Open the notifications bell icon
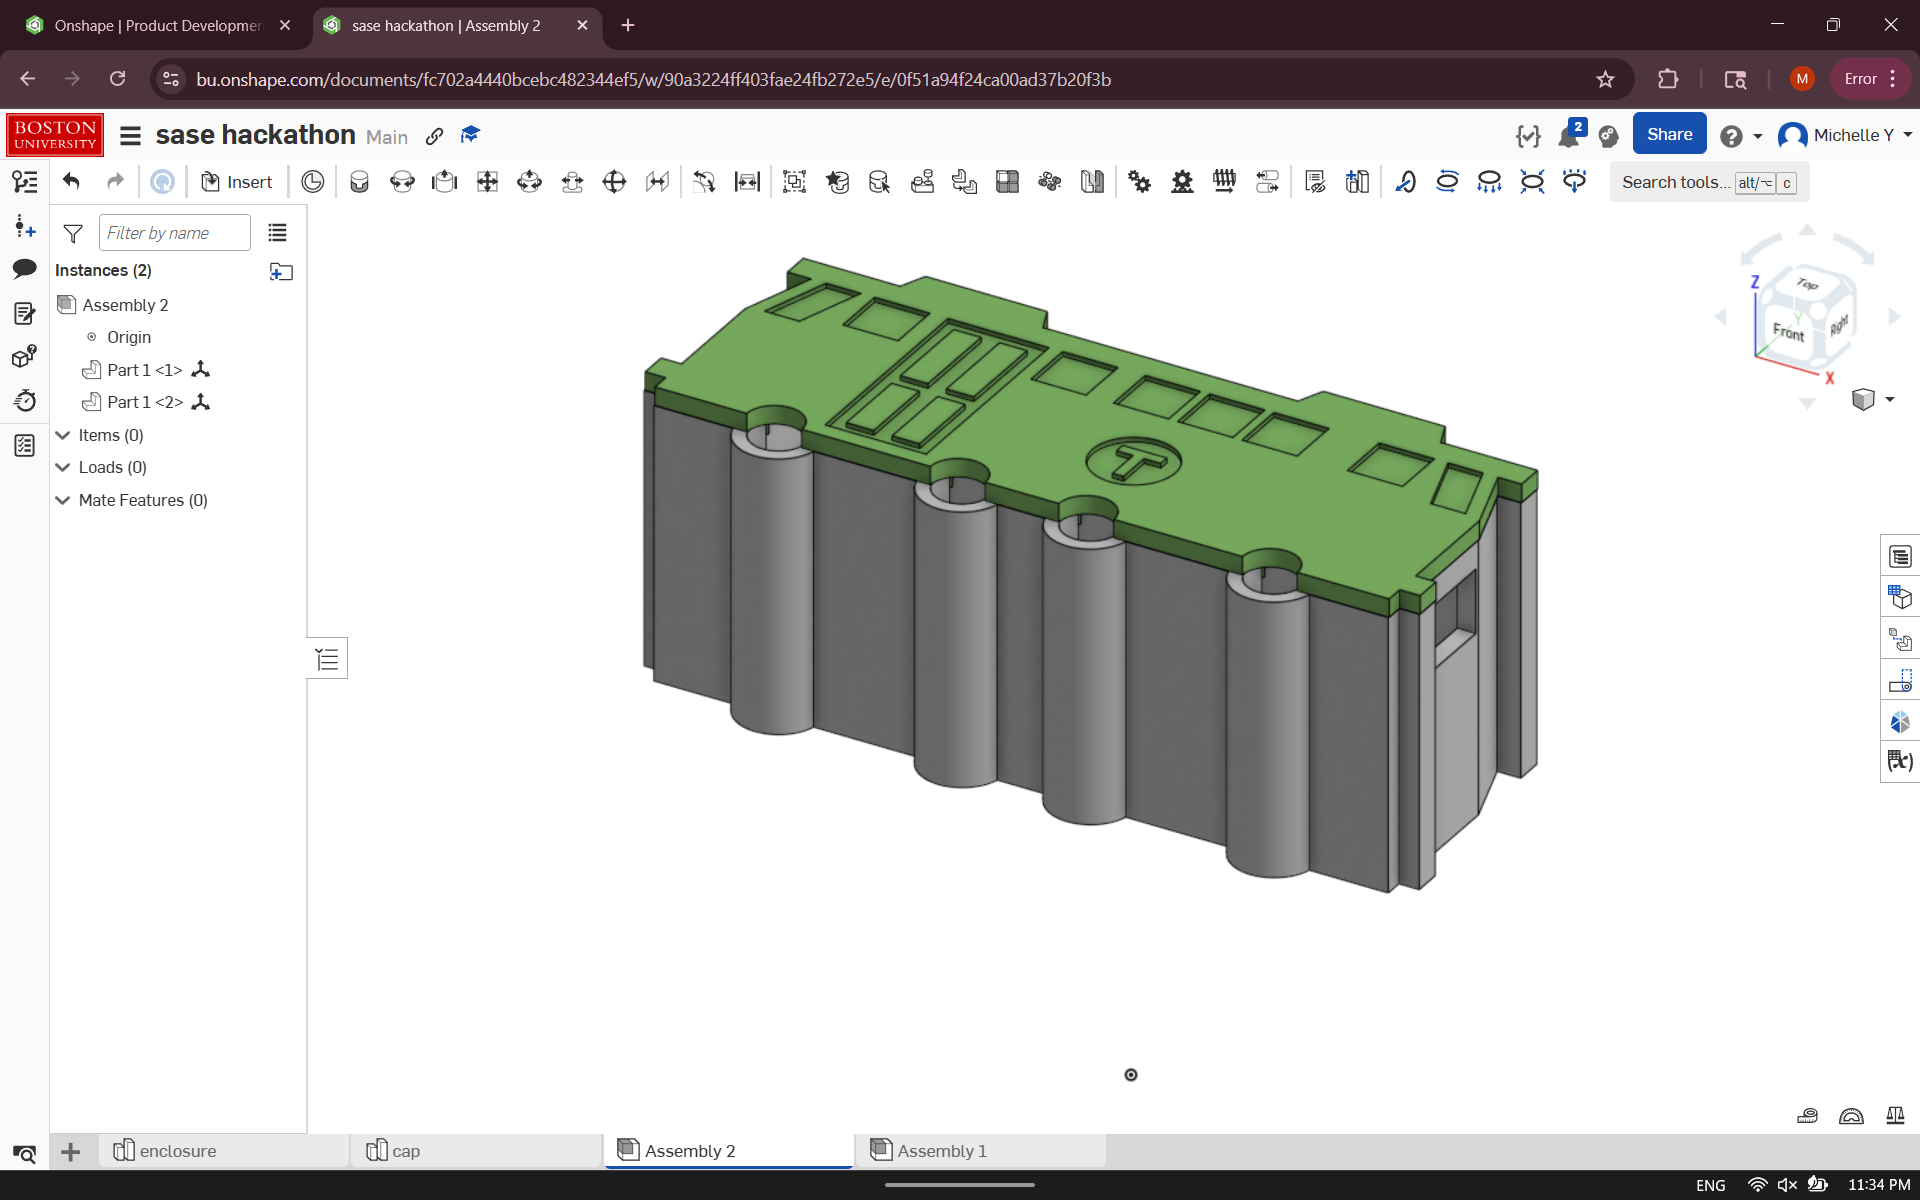Viewport: 1920px width, 1200px height. pyautogui.click(x=1568, y=136)
